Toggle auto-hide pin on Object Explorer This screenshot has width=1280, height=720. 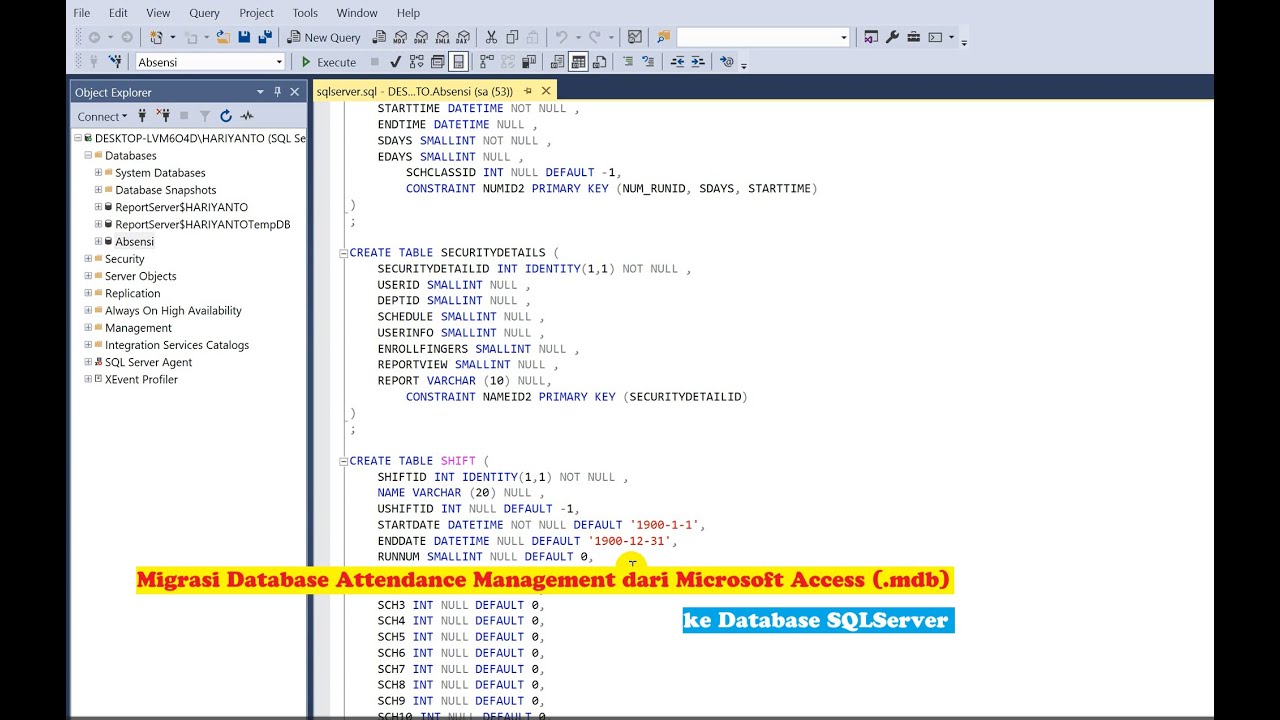click(277, 92)
